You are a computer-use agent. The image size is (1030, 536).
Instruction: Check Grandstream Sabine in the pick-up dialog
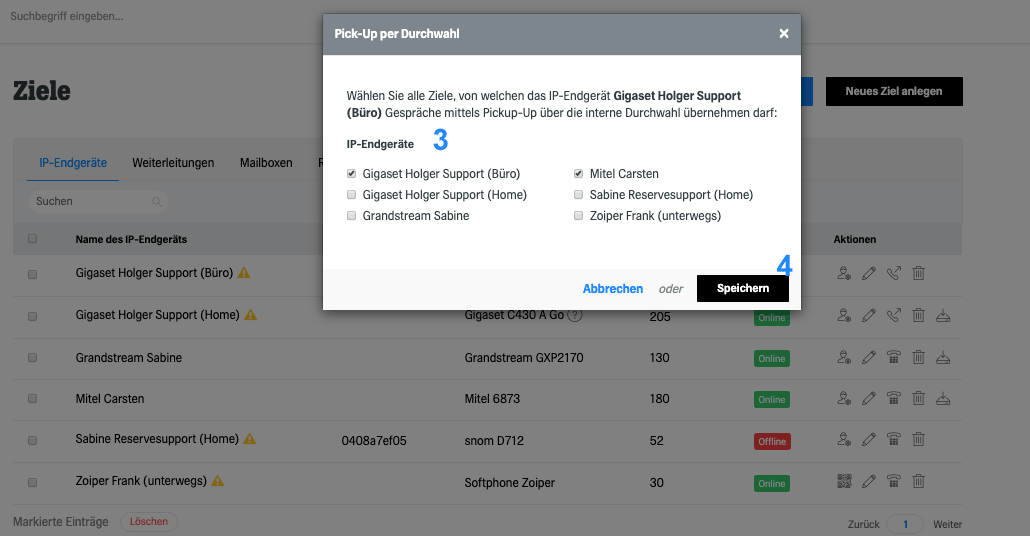click(x=351, y=215)
